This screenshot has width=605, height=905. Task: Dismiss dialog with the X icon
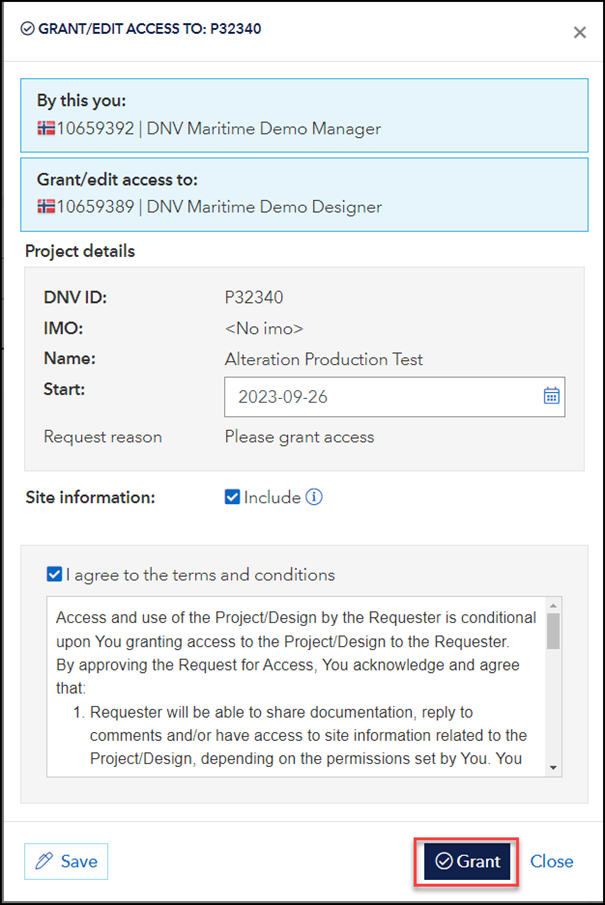[x=579, y=32]
